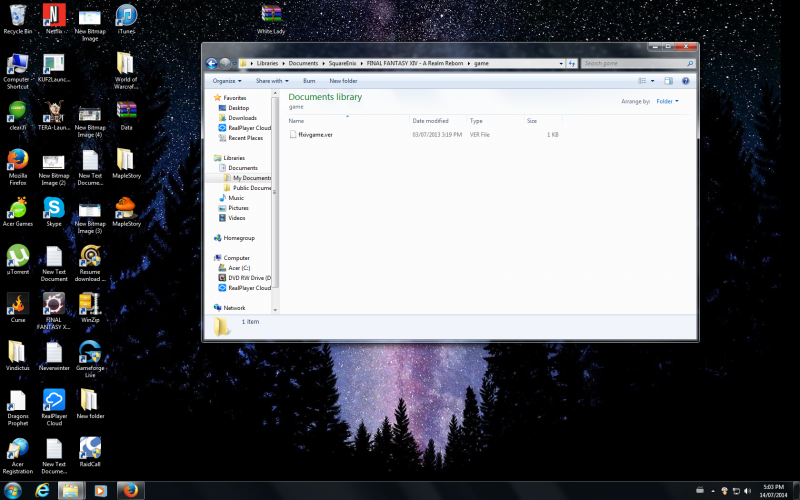Create a New folder from toolbar
This screenshot has height=500, width=800.
coord(343,81)
